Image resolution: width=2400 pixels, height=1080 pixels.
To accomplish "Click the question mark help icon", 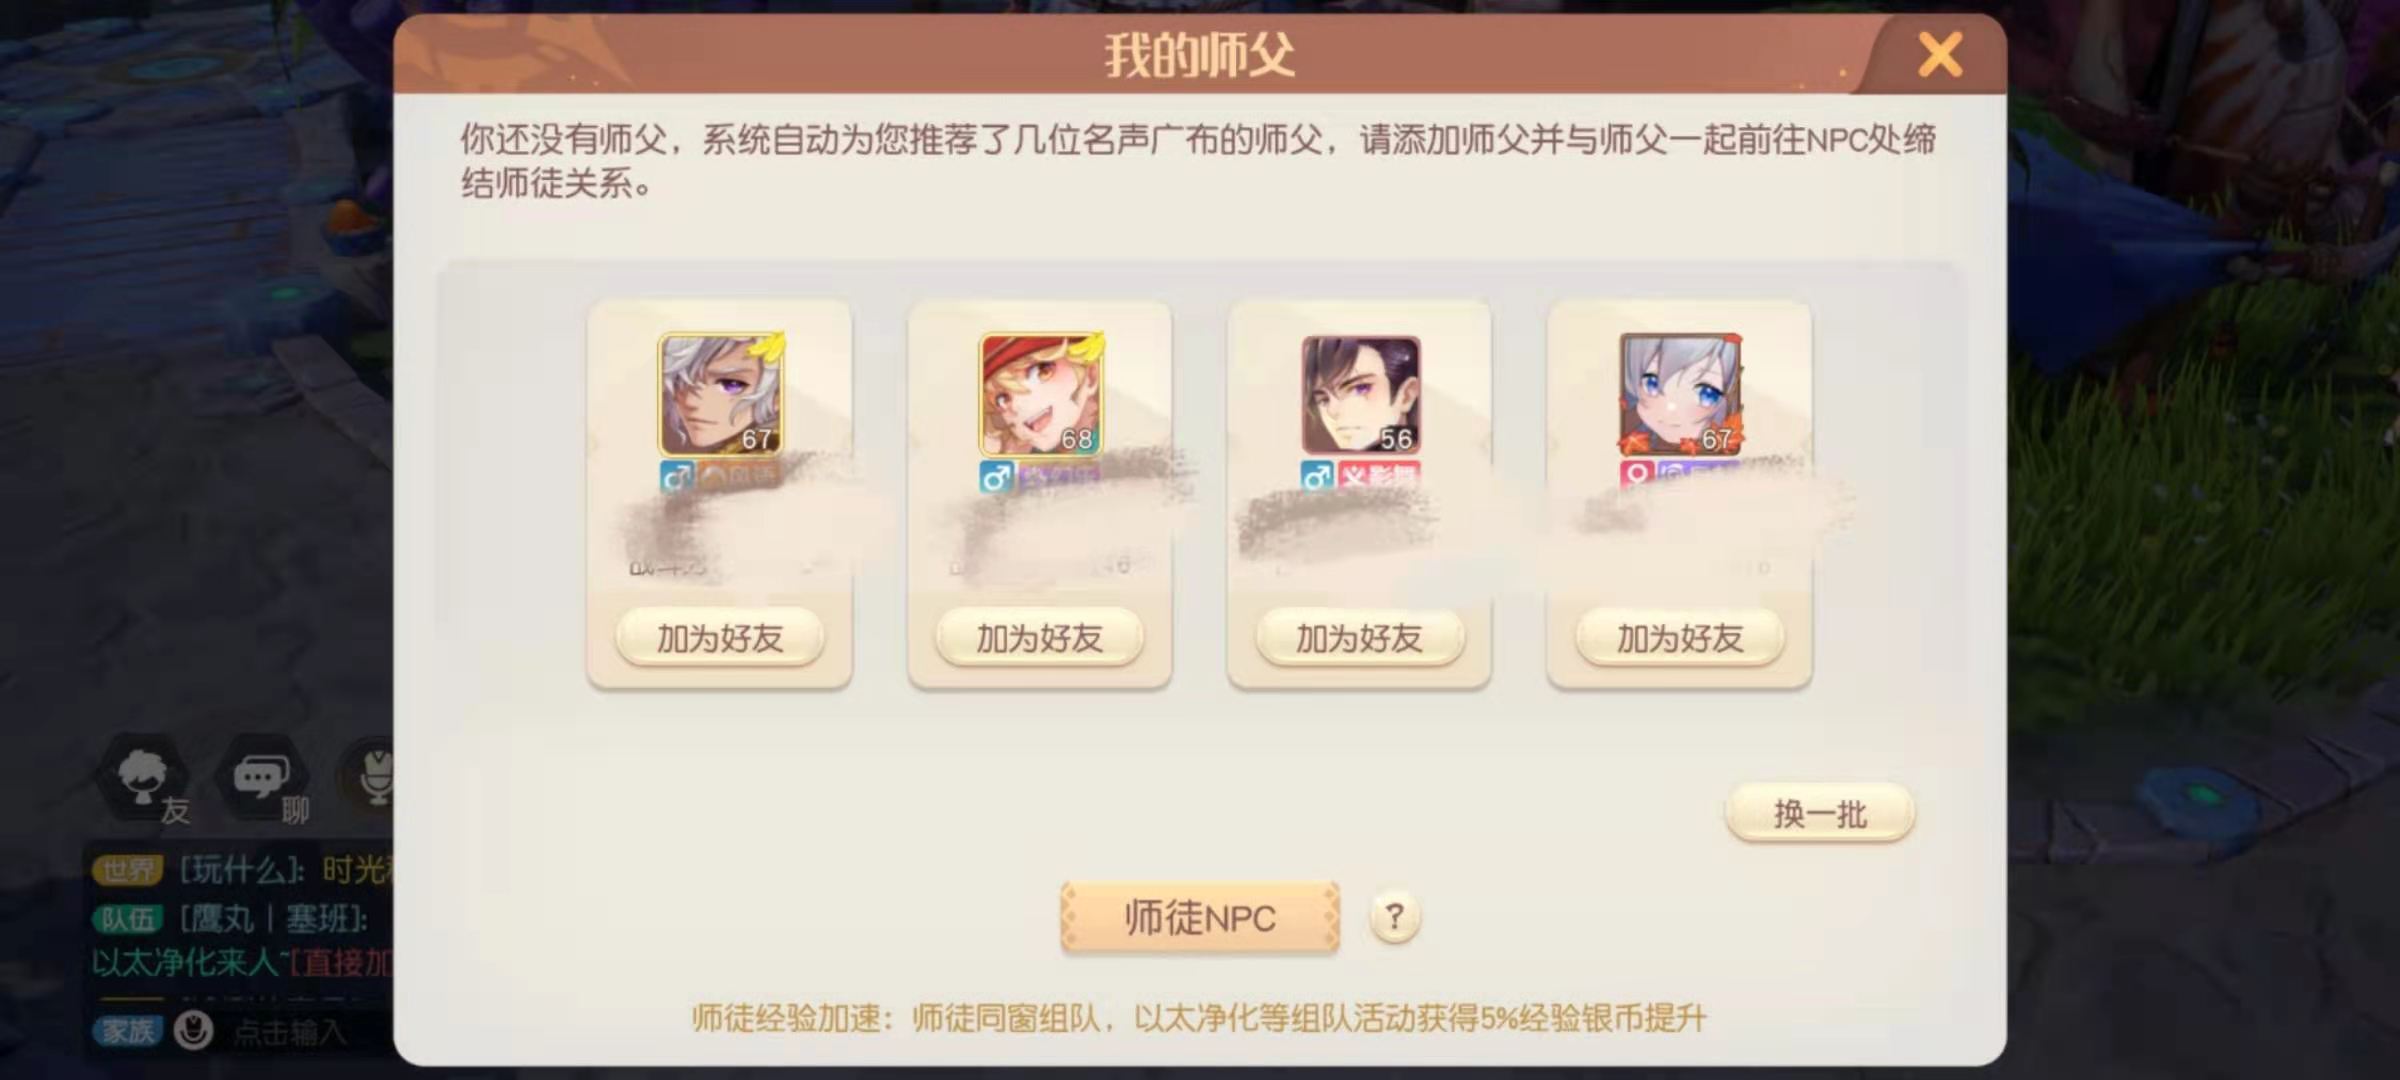I will [1395, 916].
